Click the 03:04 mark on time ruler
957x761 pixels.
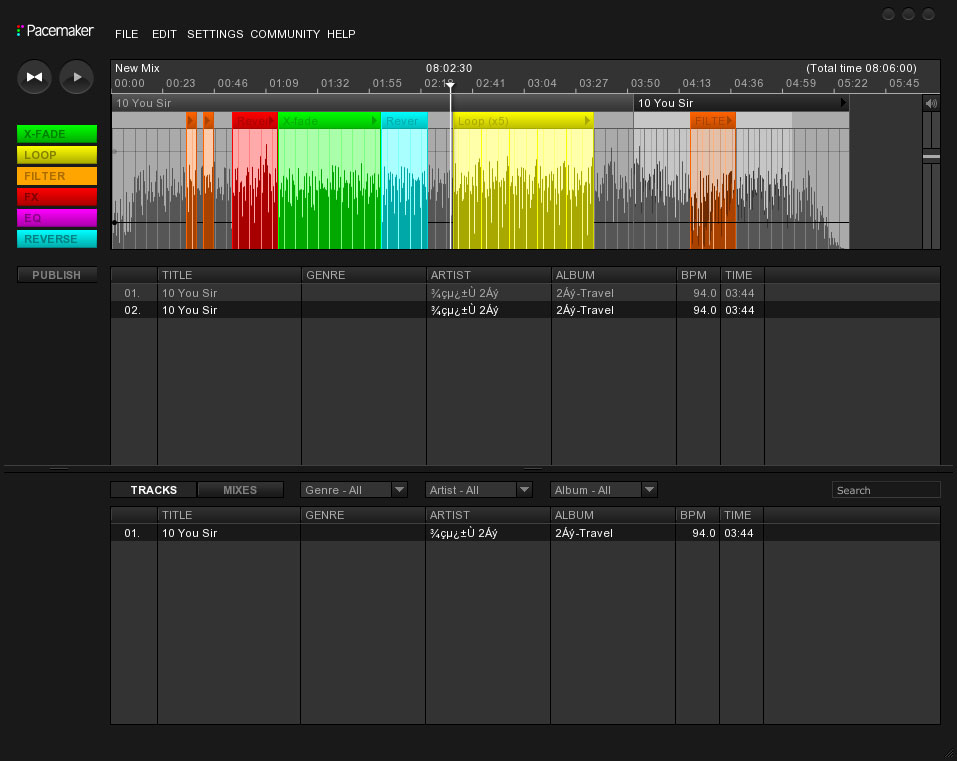(x=542, y=83)
